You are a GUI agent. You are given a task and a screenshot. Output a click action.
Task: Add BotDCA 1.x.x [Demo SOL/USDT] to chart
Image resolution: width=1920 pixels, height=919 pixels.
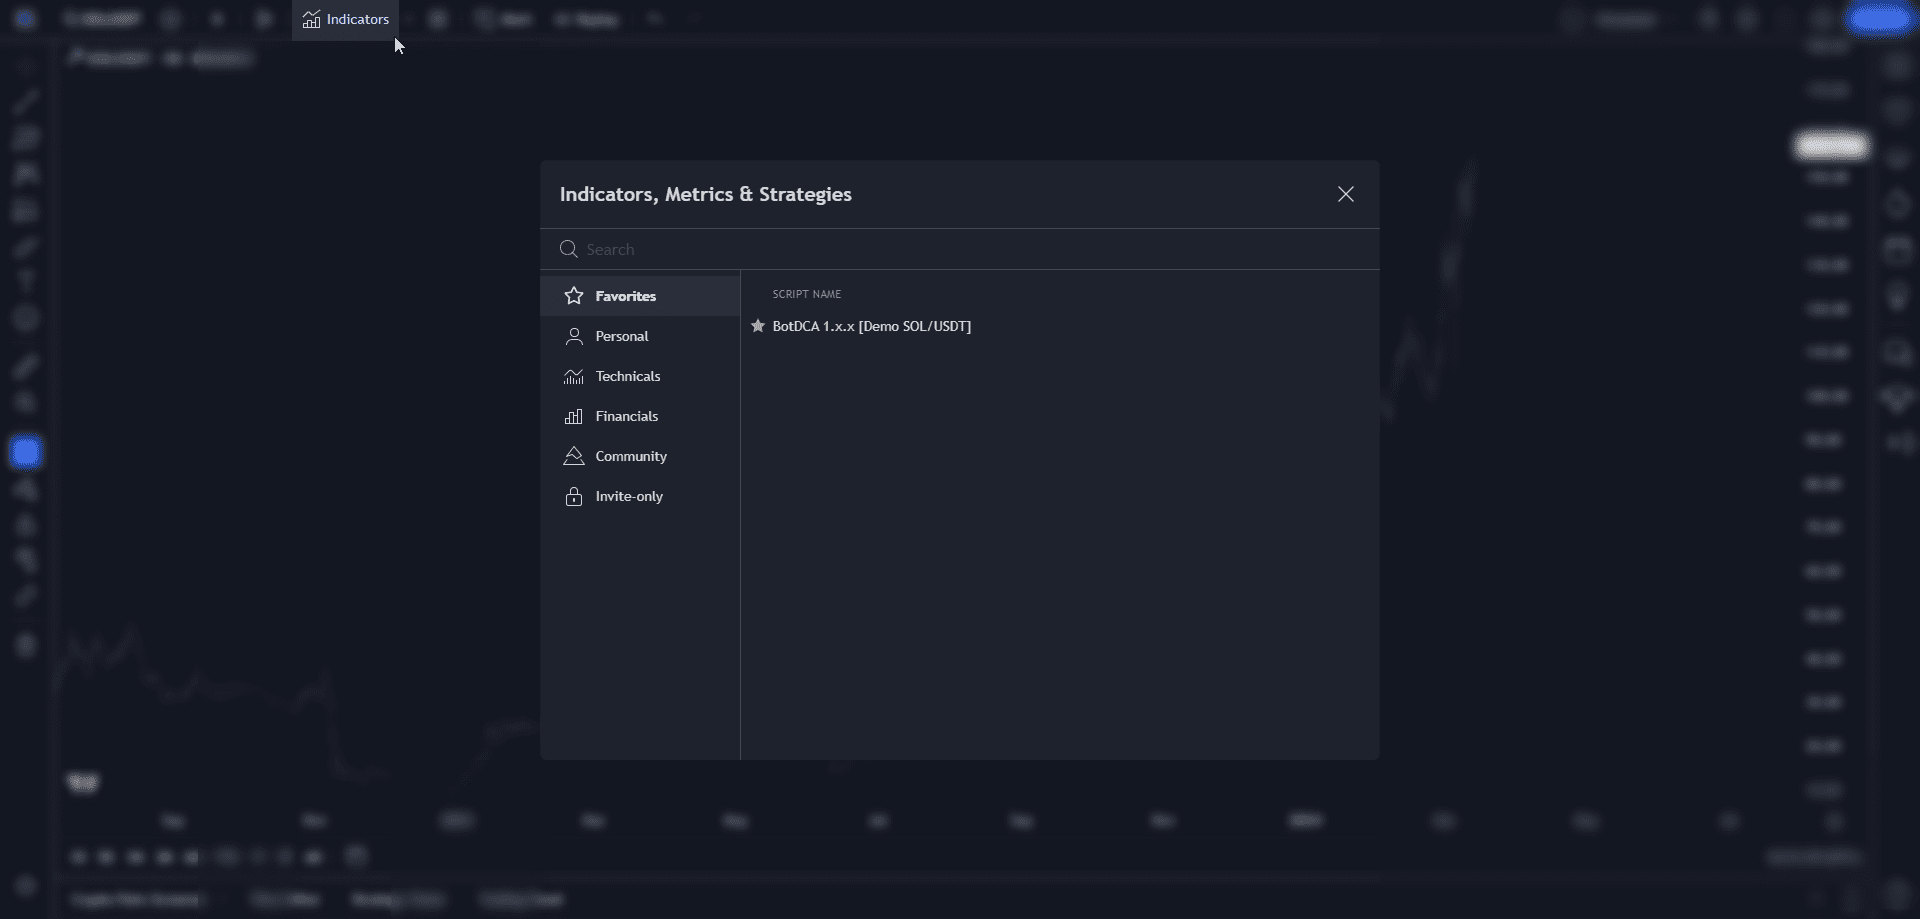[871, 326]
